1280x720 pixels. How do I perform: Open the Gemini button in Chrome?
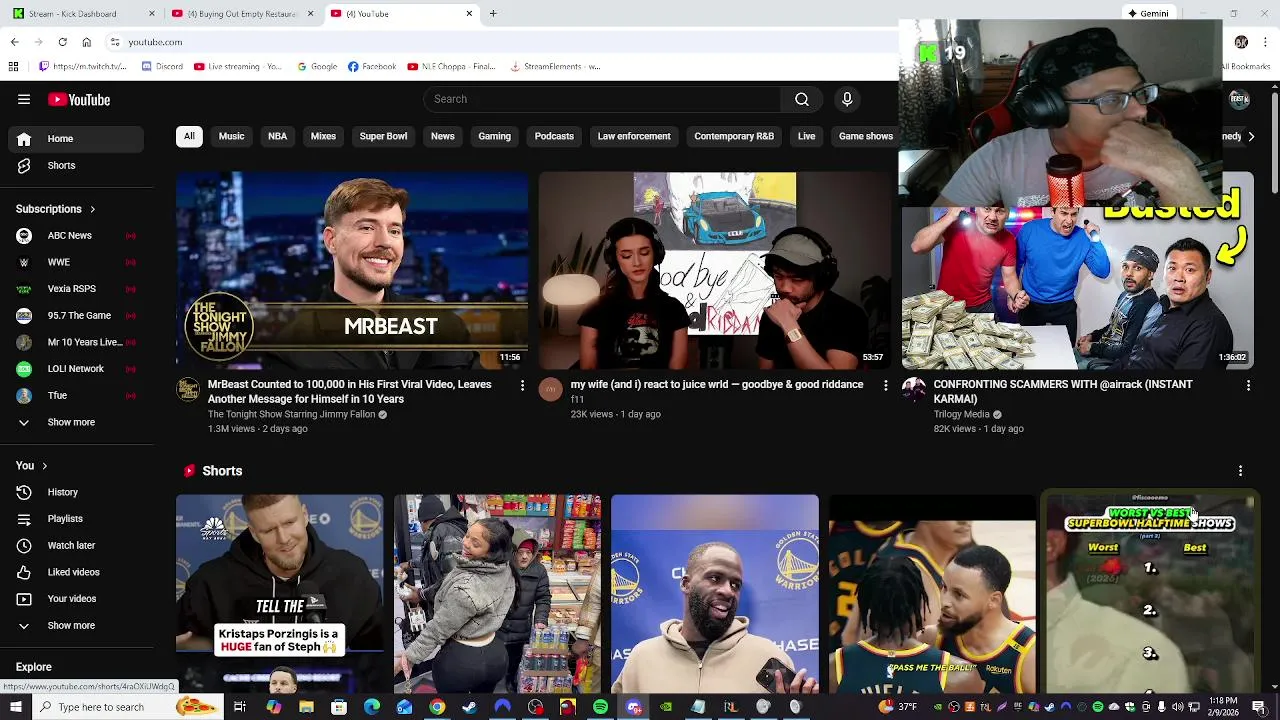tap(1147, 14)
